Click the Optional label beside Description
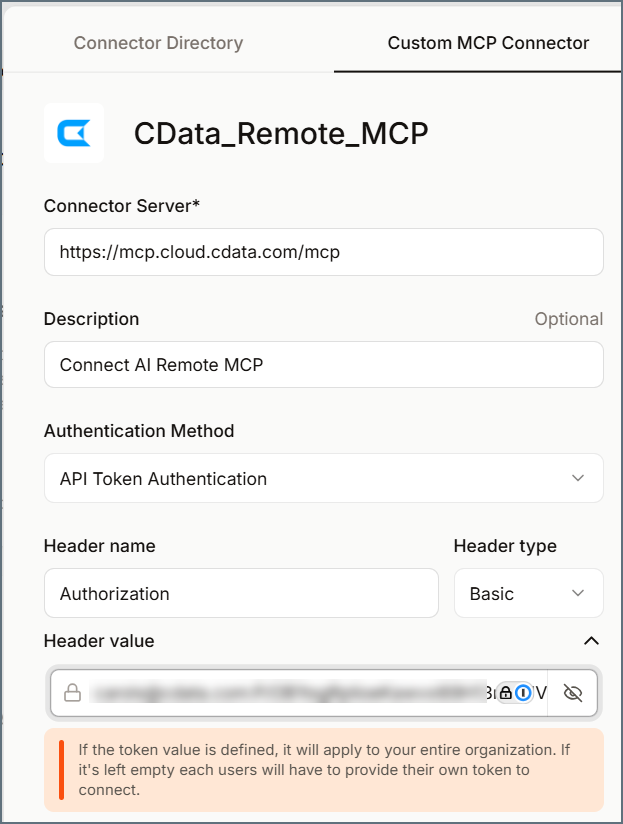This screenshot has width=623, height=824. (x=569, y=319)
